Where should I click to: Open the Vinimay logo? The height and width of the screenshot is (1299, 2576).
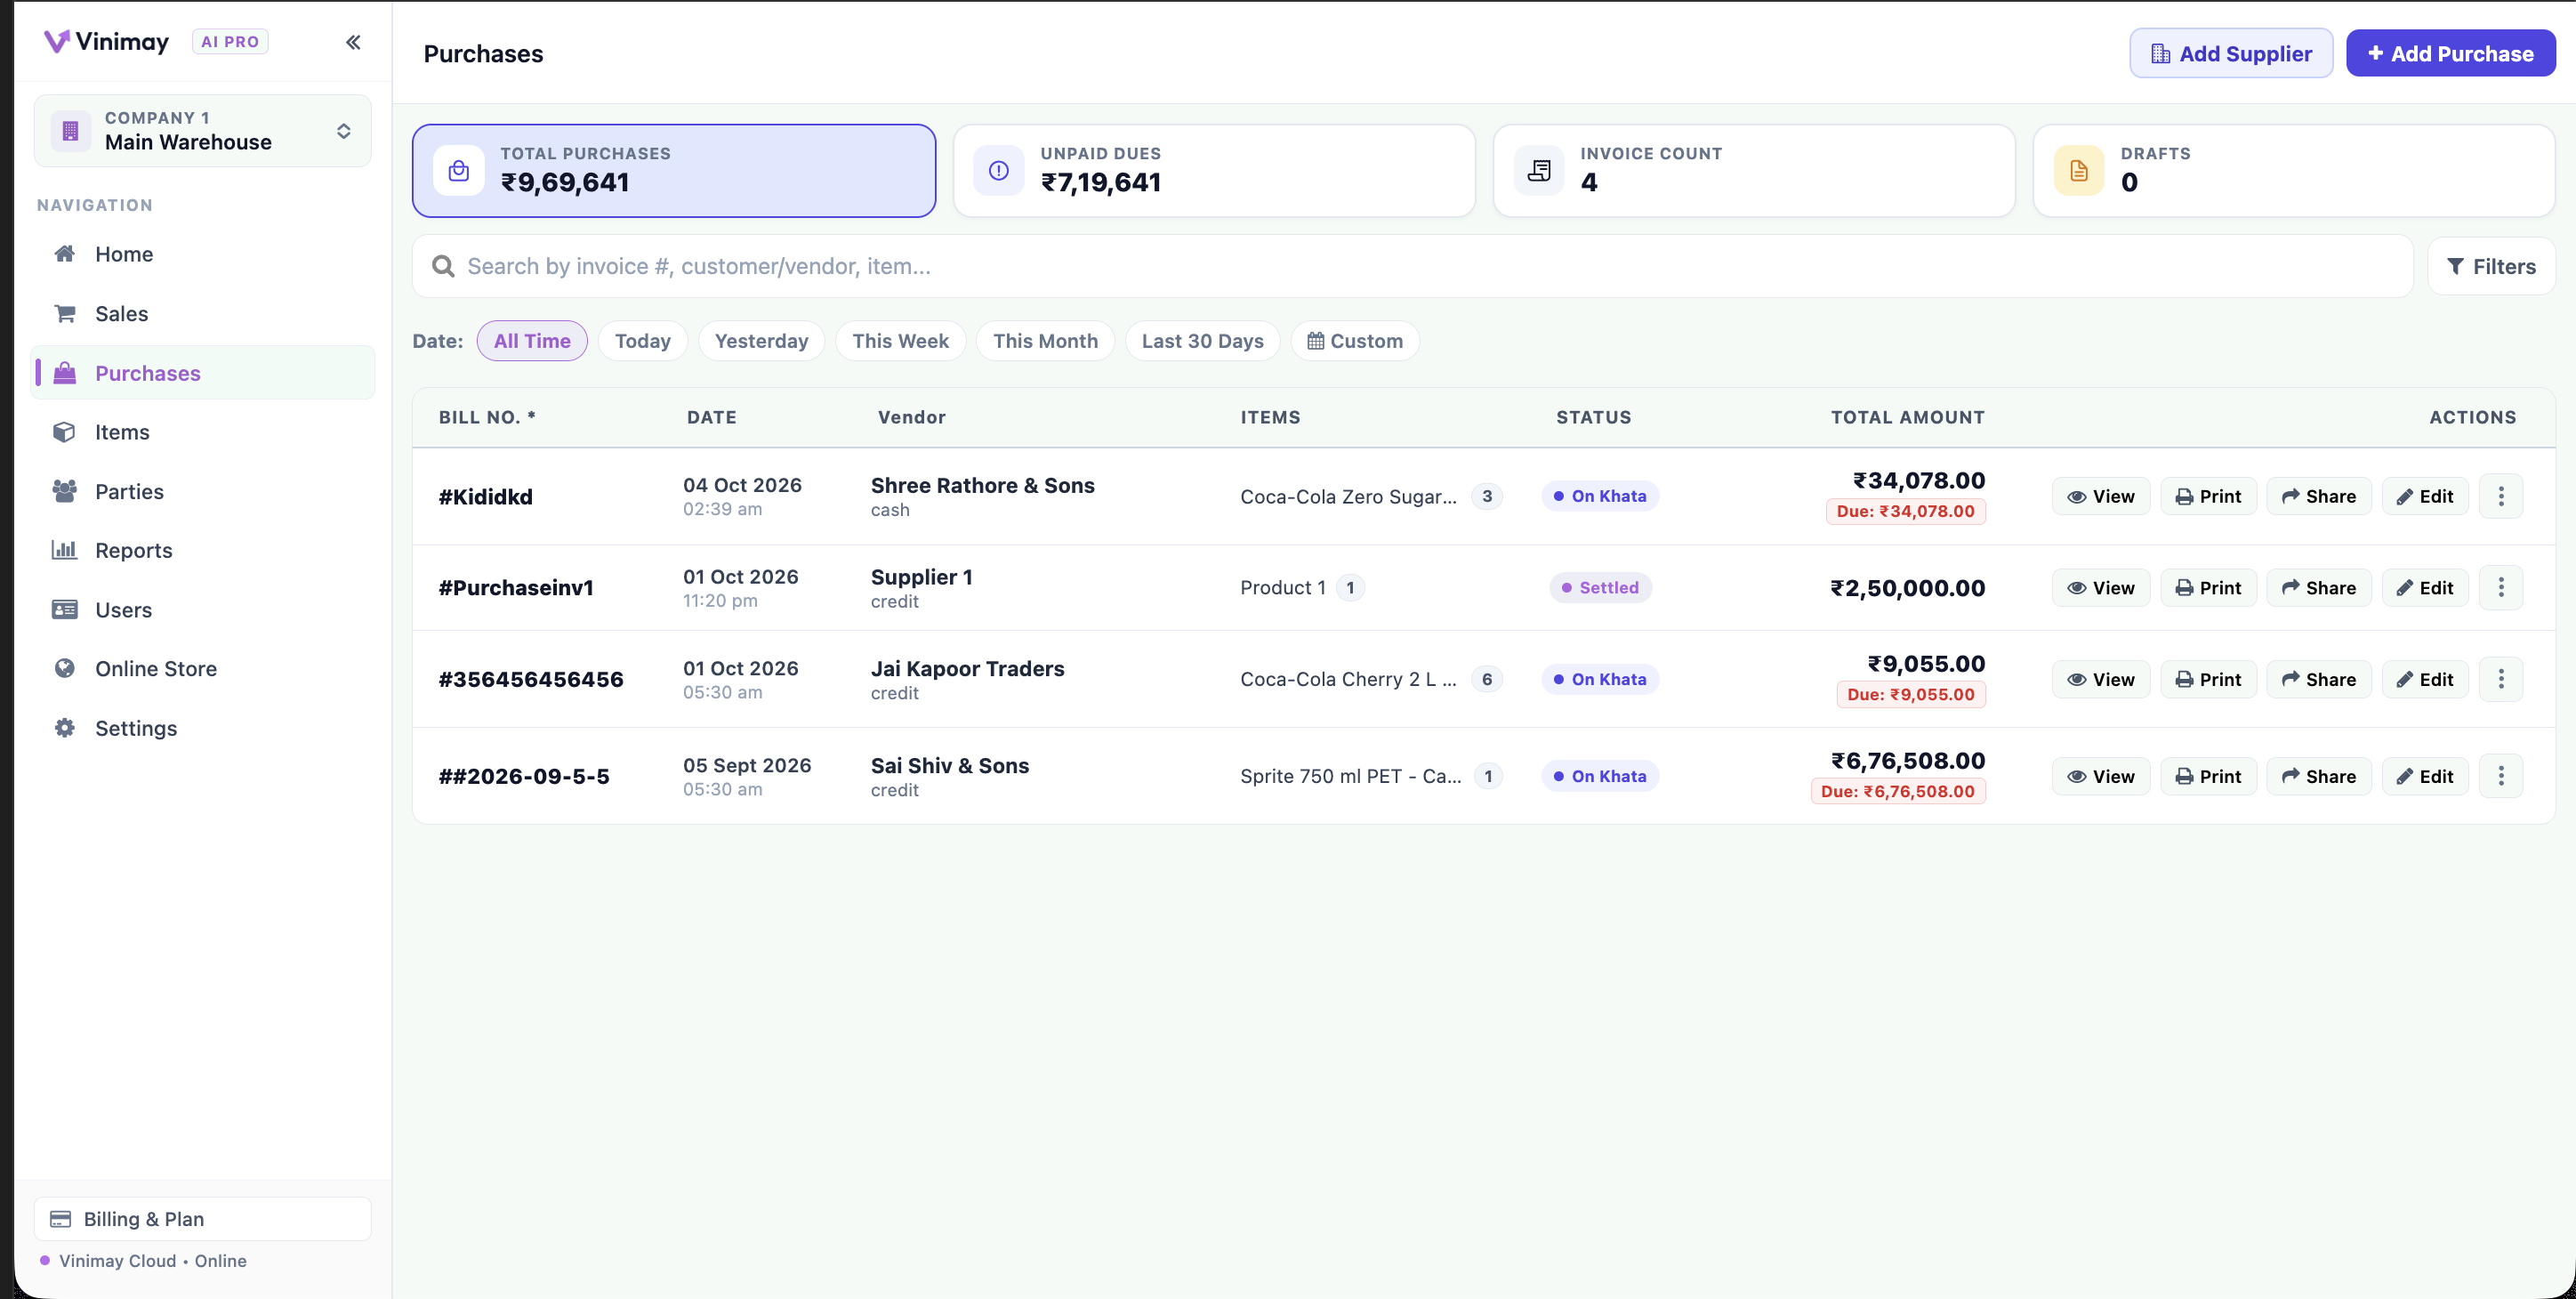pyautogui.click(x=106, y=41)
